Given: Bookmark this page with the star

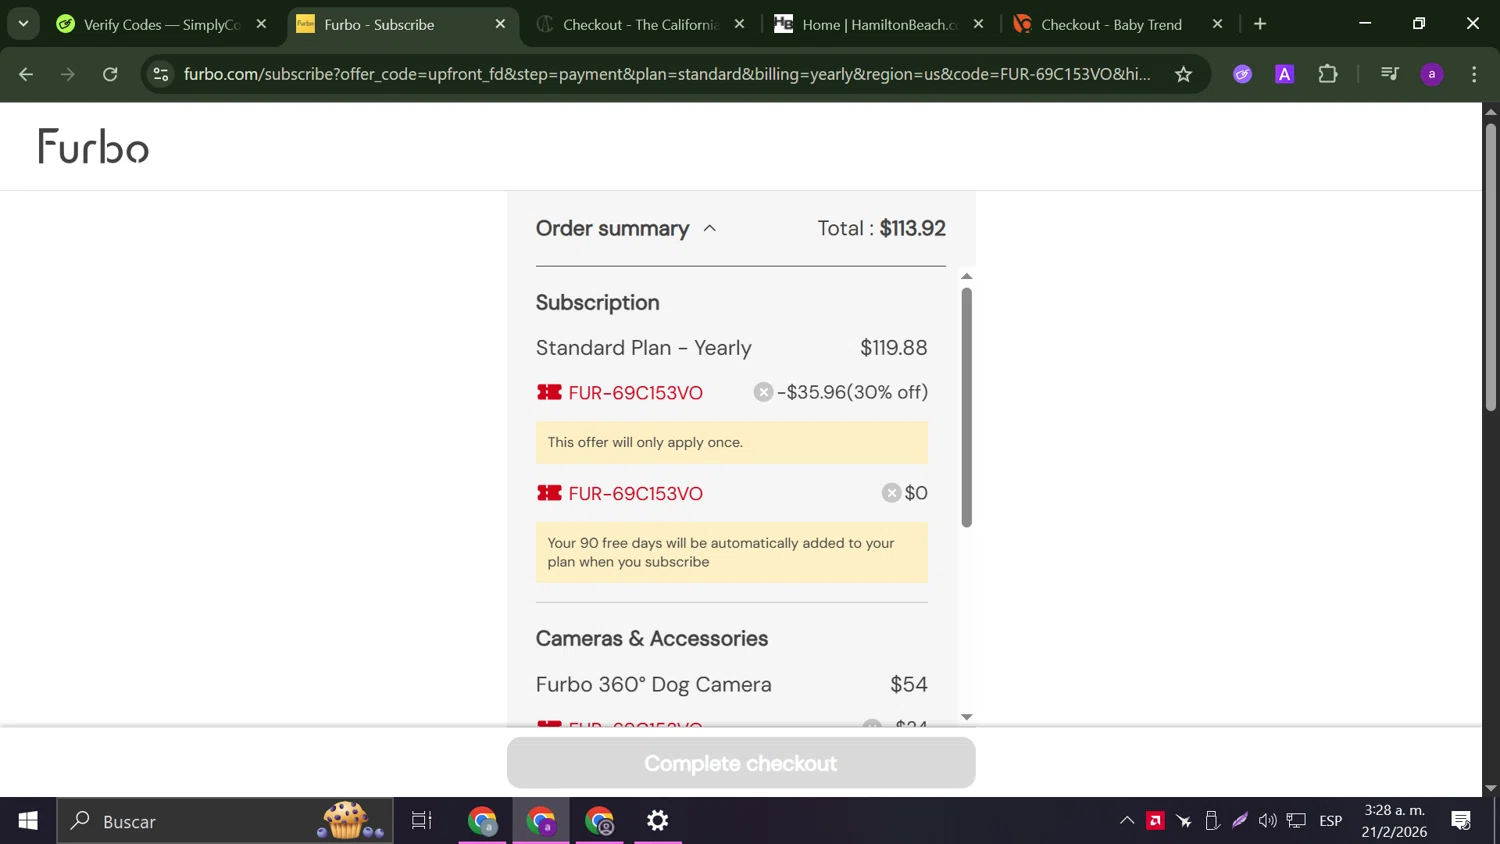Looking at the screenshot, I should coord(1184,74).
